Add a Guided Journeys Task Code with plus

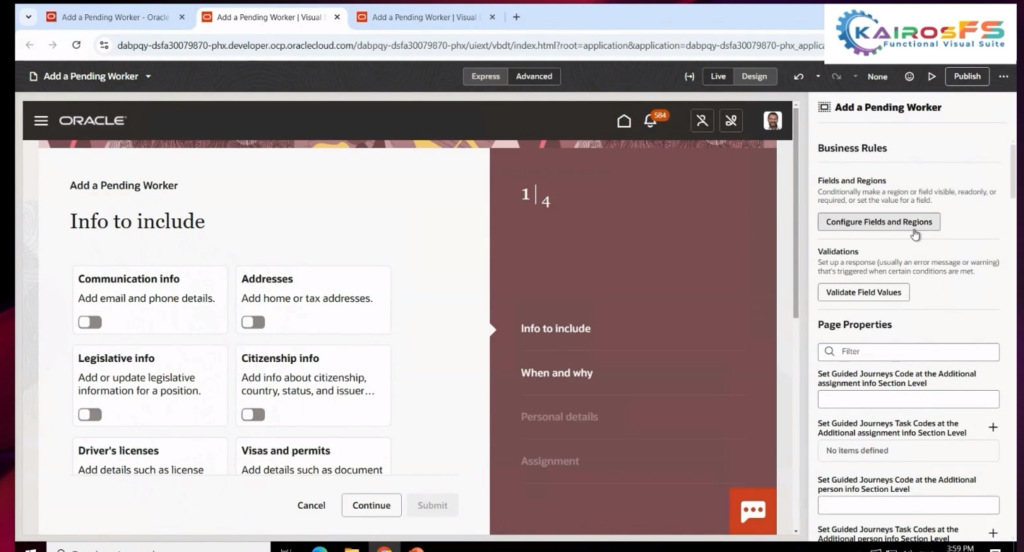click(993, 427)
